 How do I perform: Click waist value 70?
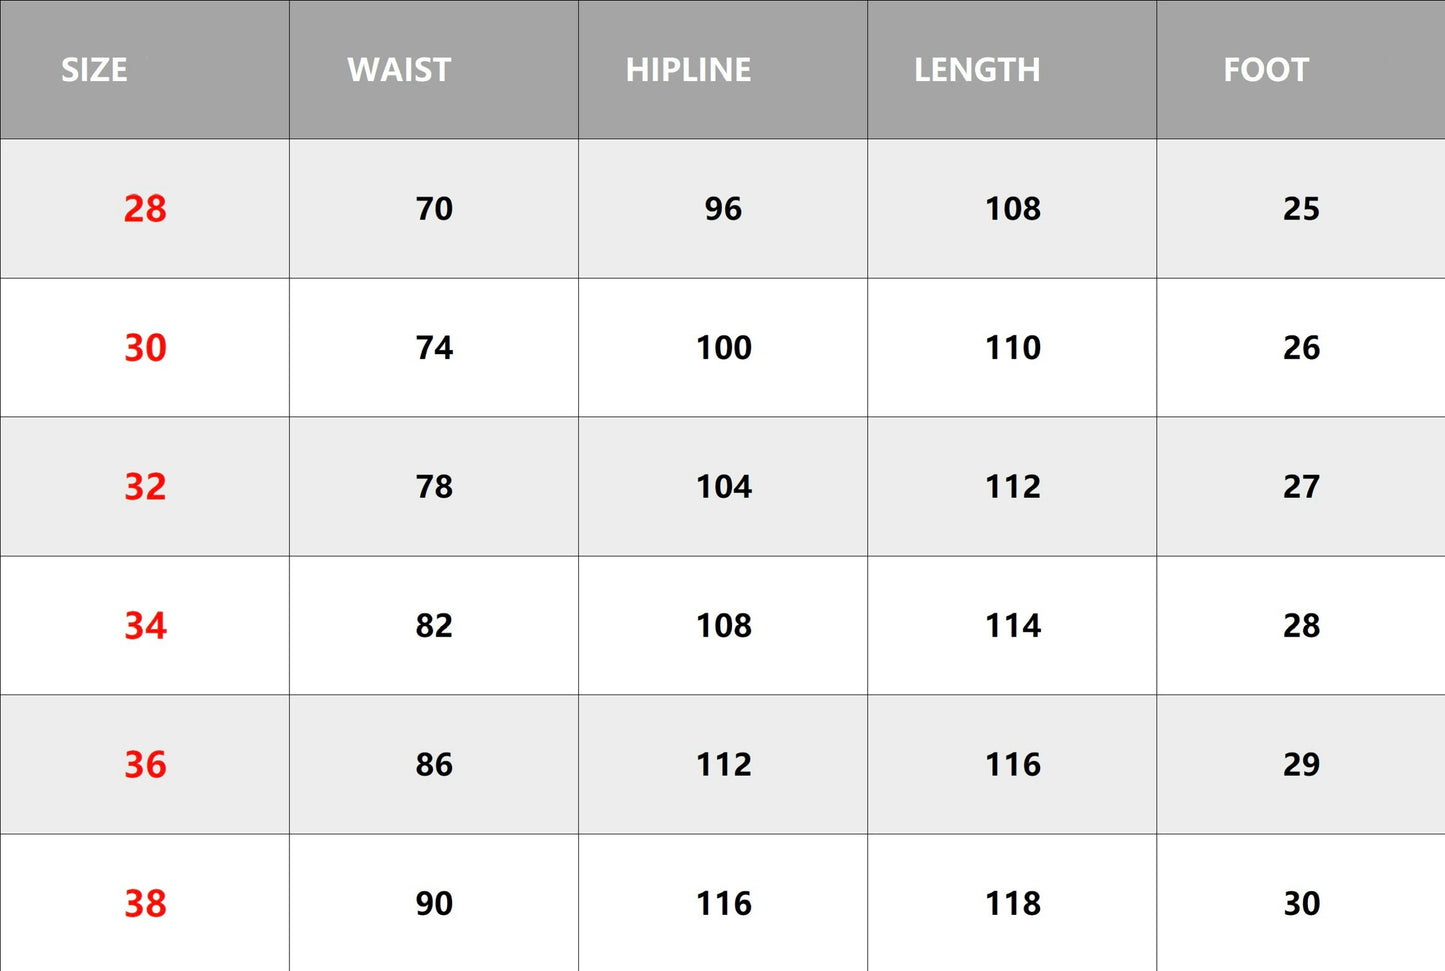tap(434, 209)
